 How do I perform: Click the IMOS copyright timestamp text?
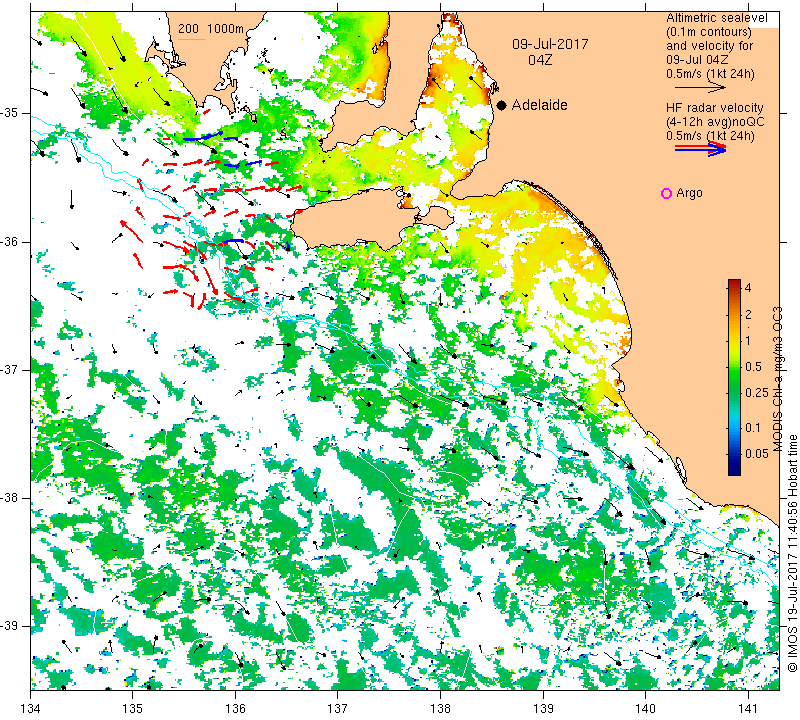(792, 553)
